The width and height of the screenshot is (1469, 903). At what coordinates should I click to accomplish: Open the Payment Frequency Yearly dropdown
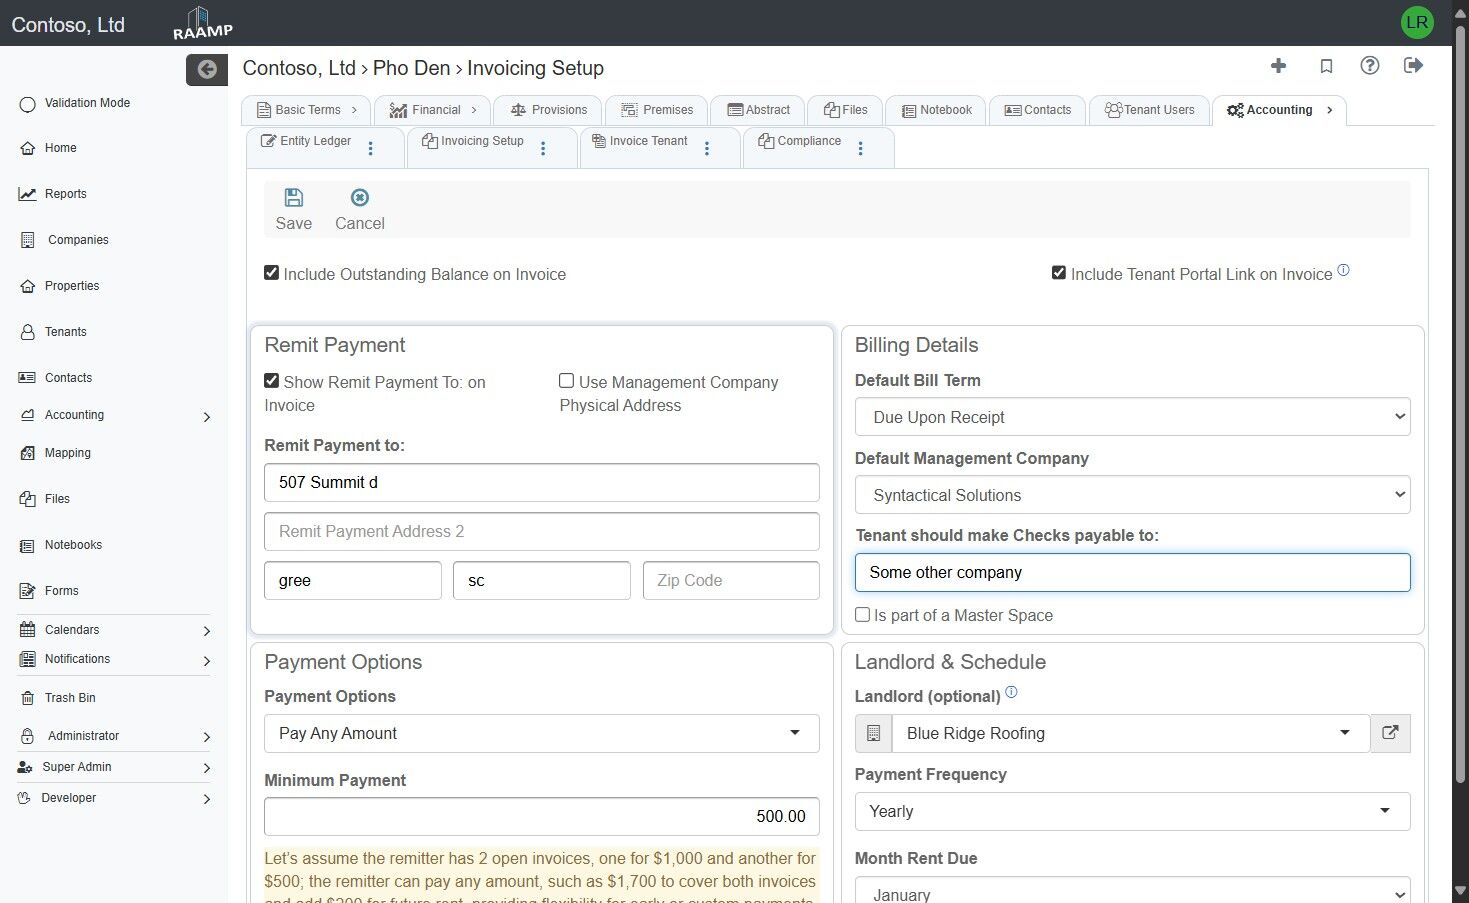pos(1132,811)
